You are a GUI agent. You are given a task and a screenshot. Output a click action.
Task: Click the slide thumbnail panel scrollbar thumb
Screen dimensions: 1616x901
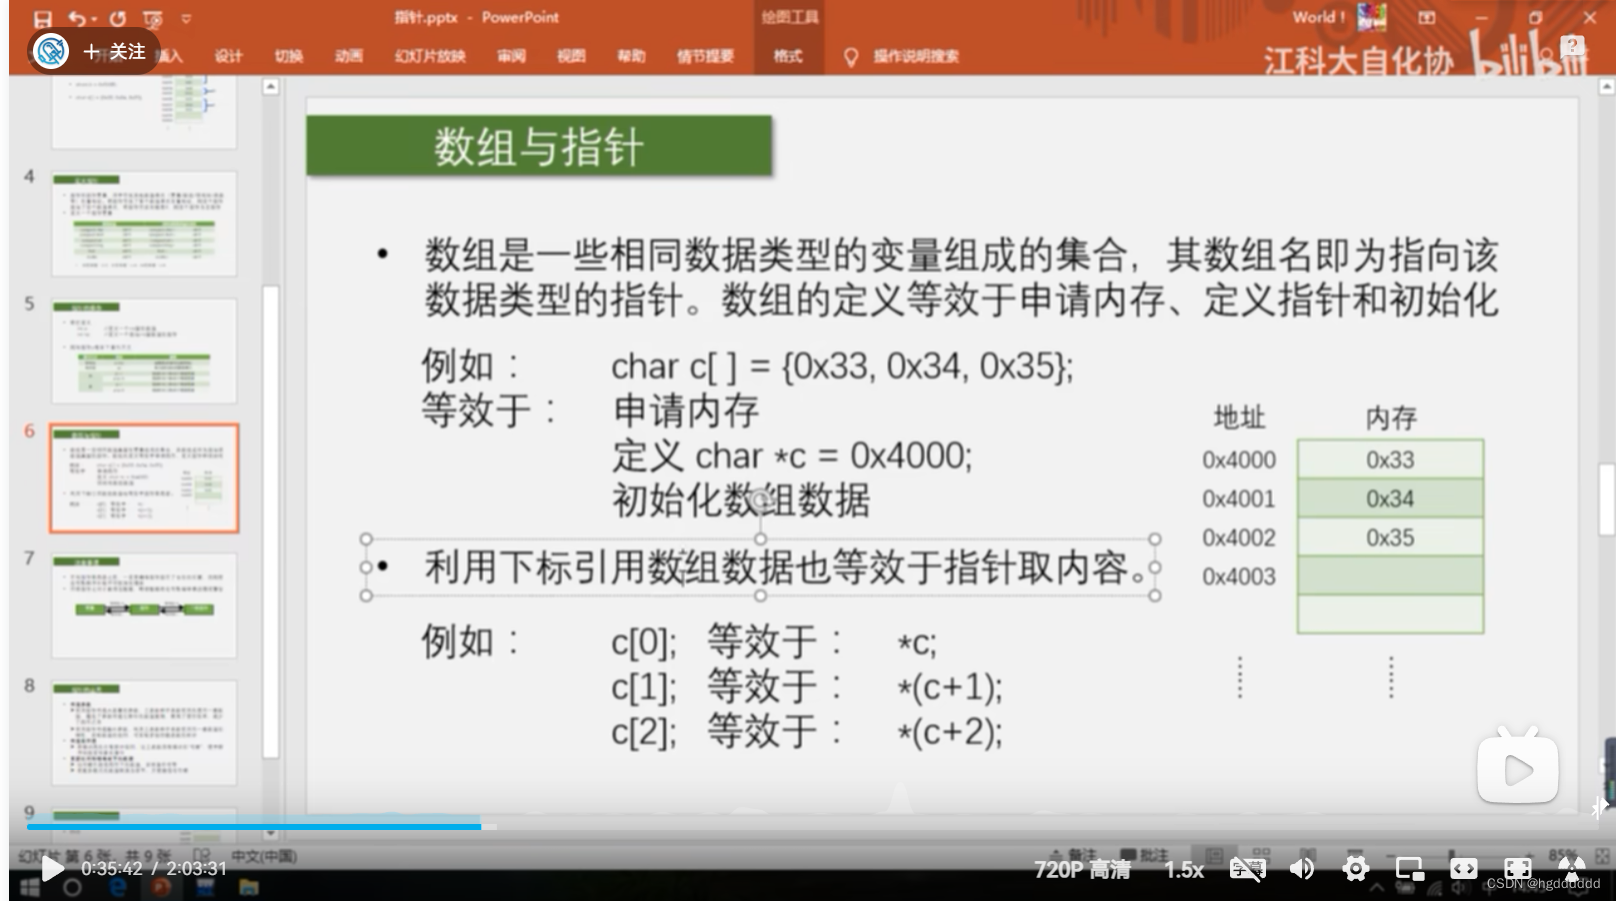click(x=270, y=520)
